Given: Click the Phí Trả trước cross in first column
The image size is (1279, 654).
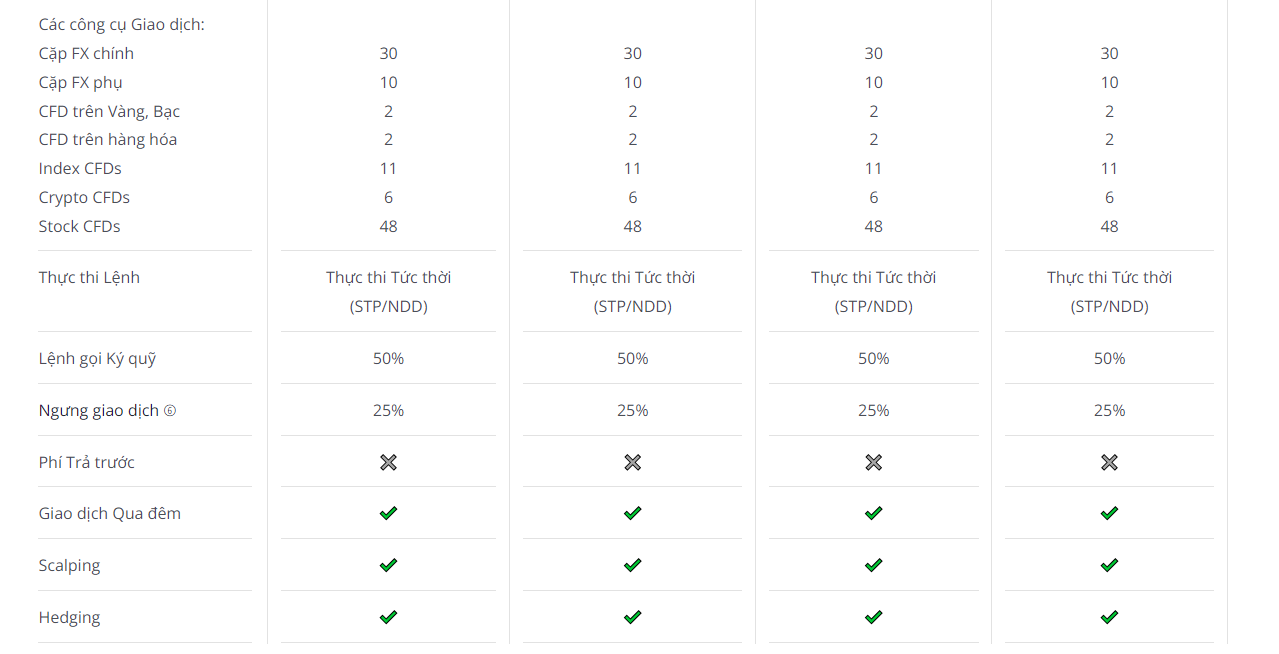Looking at the screenshot, I should point(388,462).
